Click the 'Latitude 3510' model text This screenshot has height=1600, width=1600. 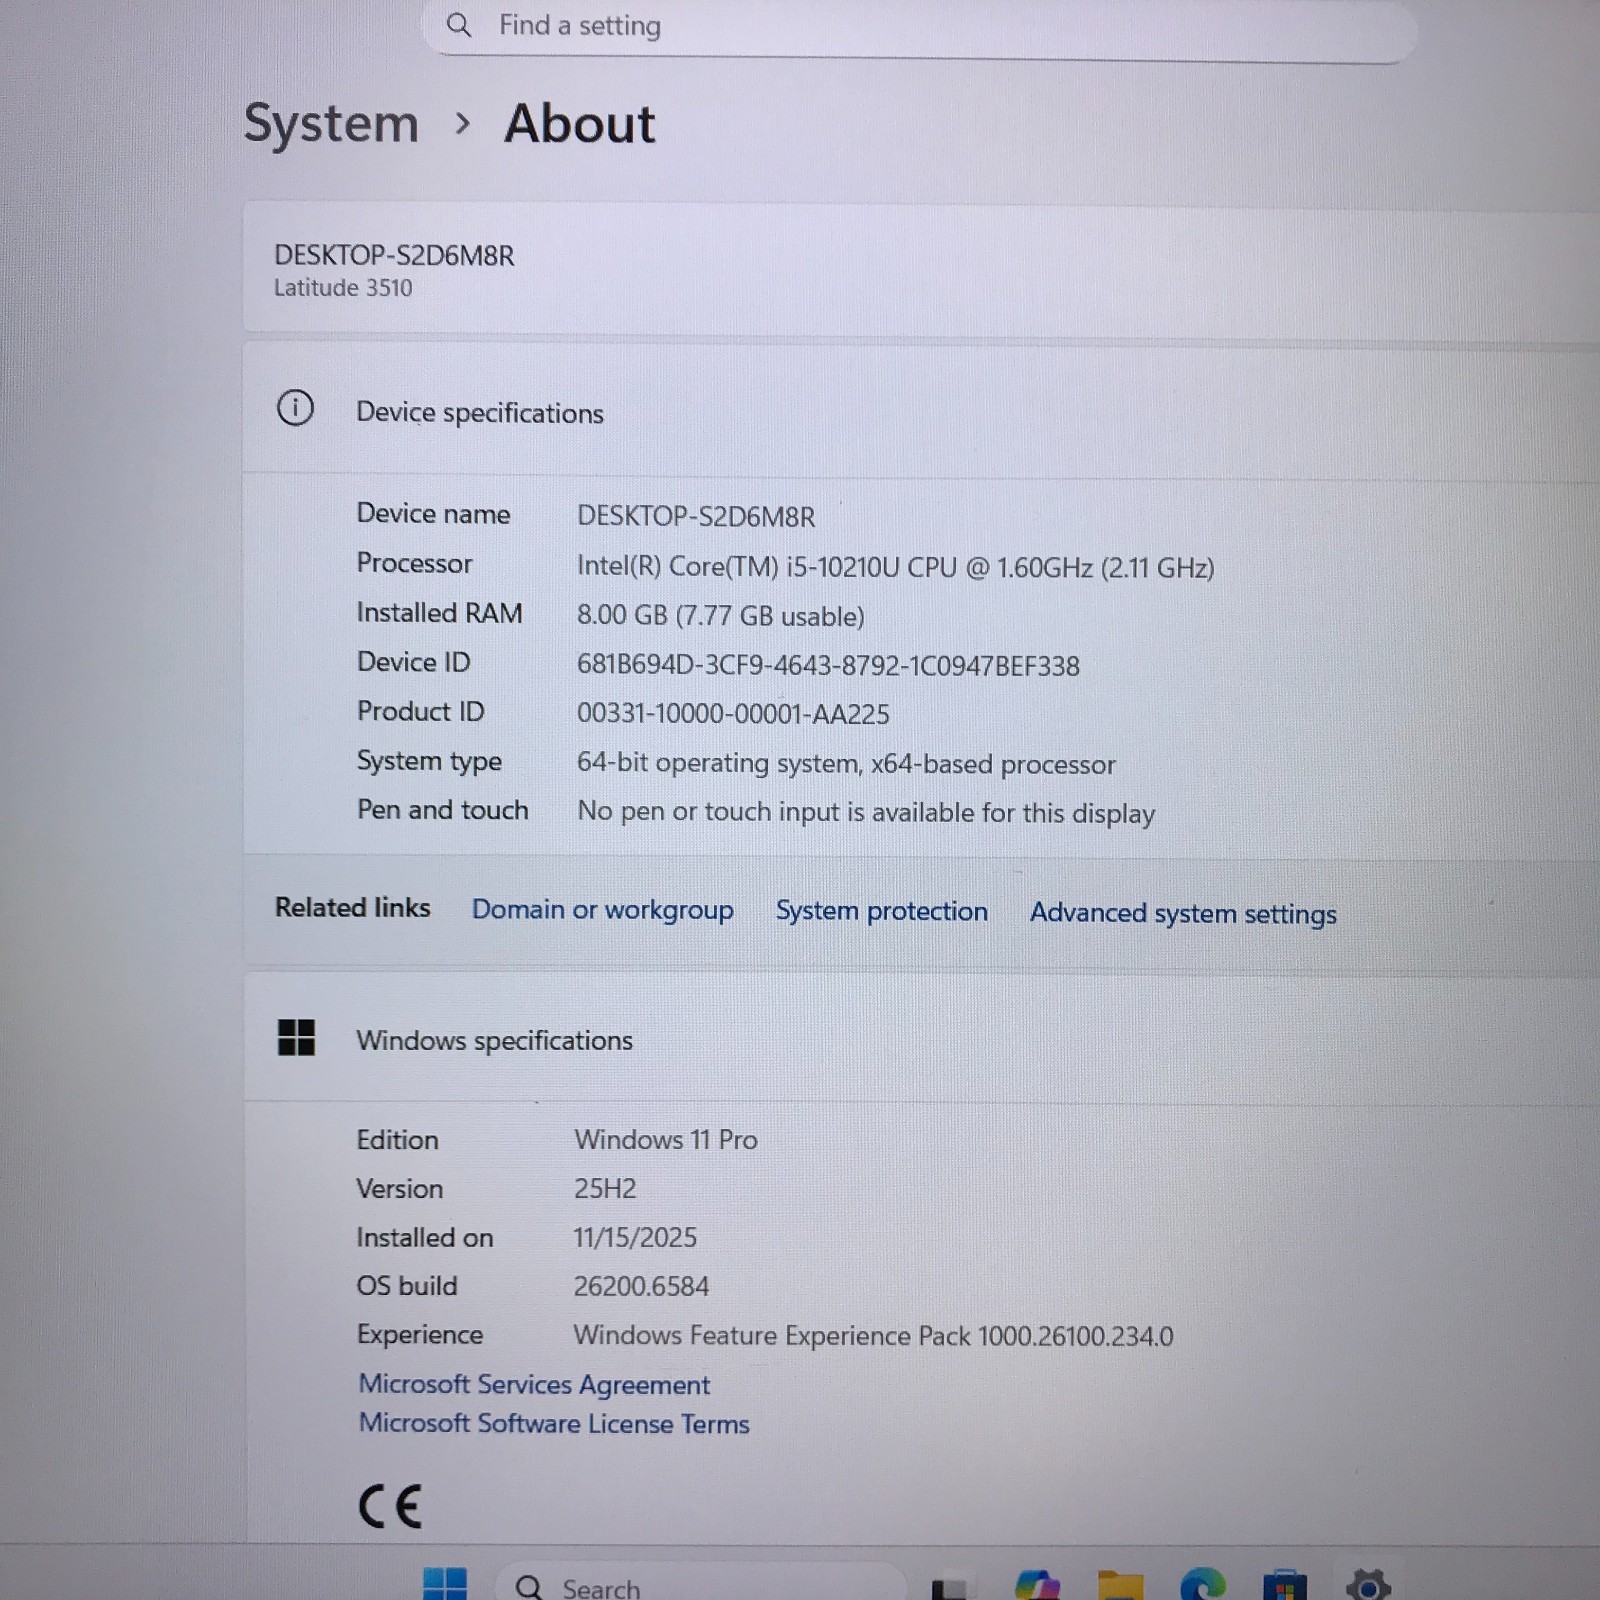pyautogui.click(x=343, y=288)
